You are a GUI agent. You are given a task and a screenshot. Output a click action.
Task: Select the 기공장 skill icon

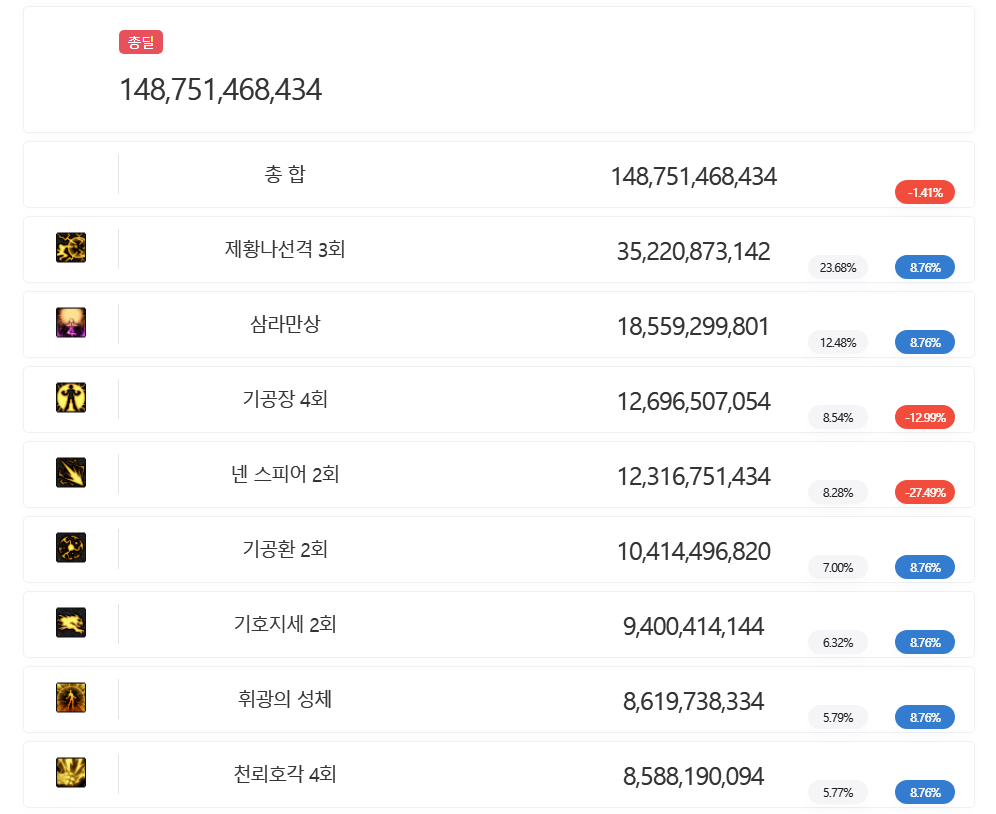pyautogui.click(x=71, y=398)
